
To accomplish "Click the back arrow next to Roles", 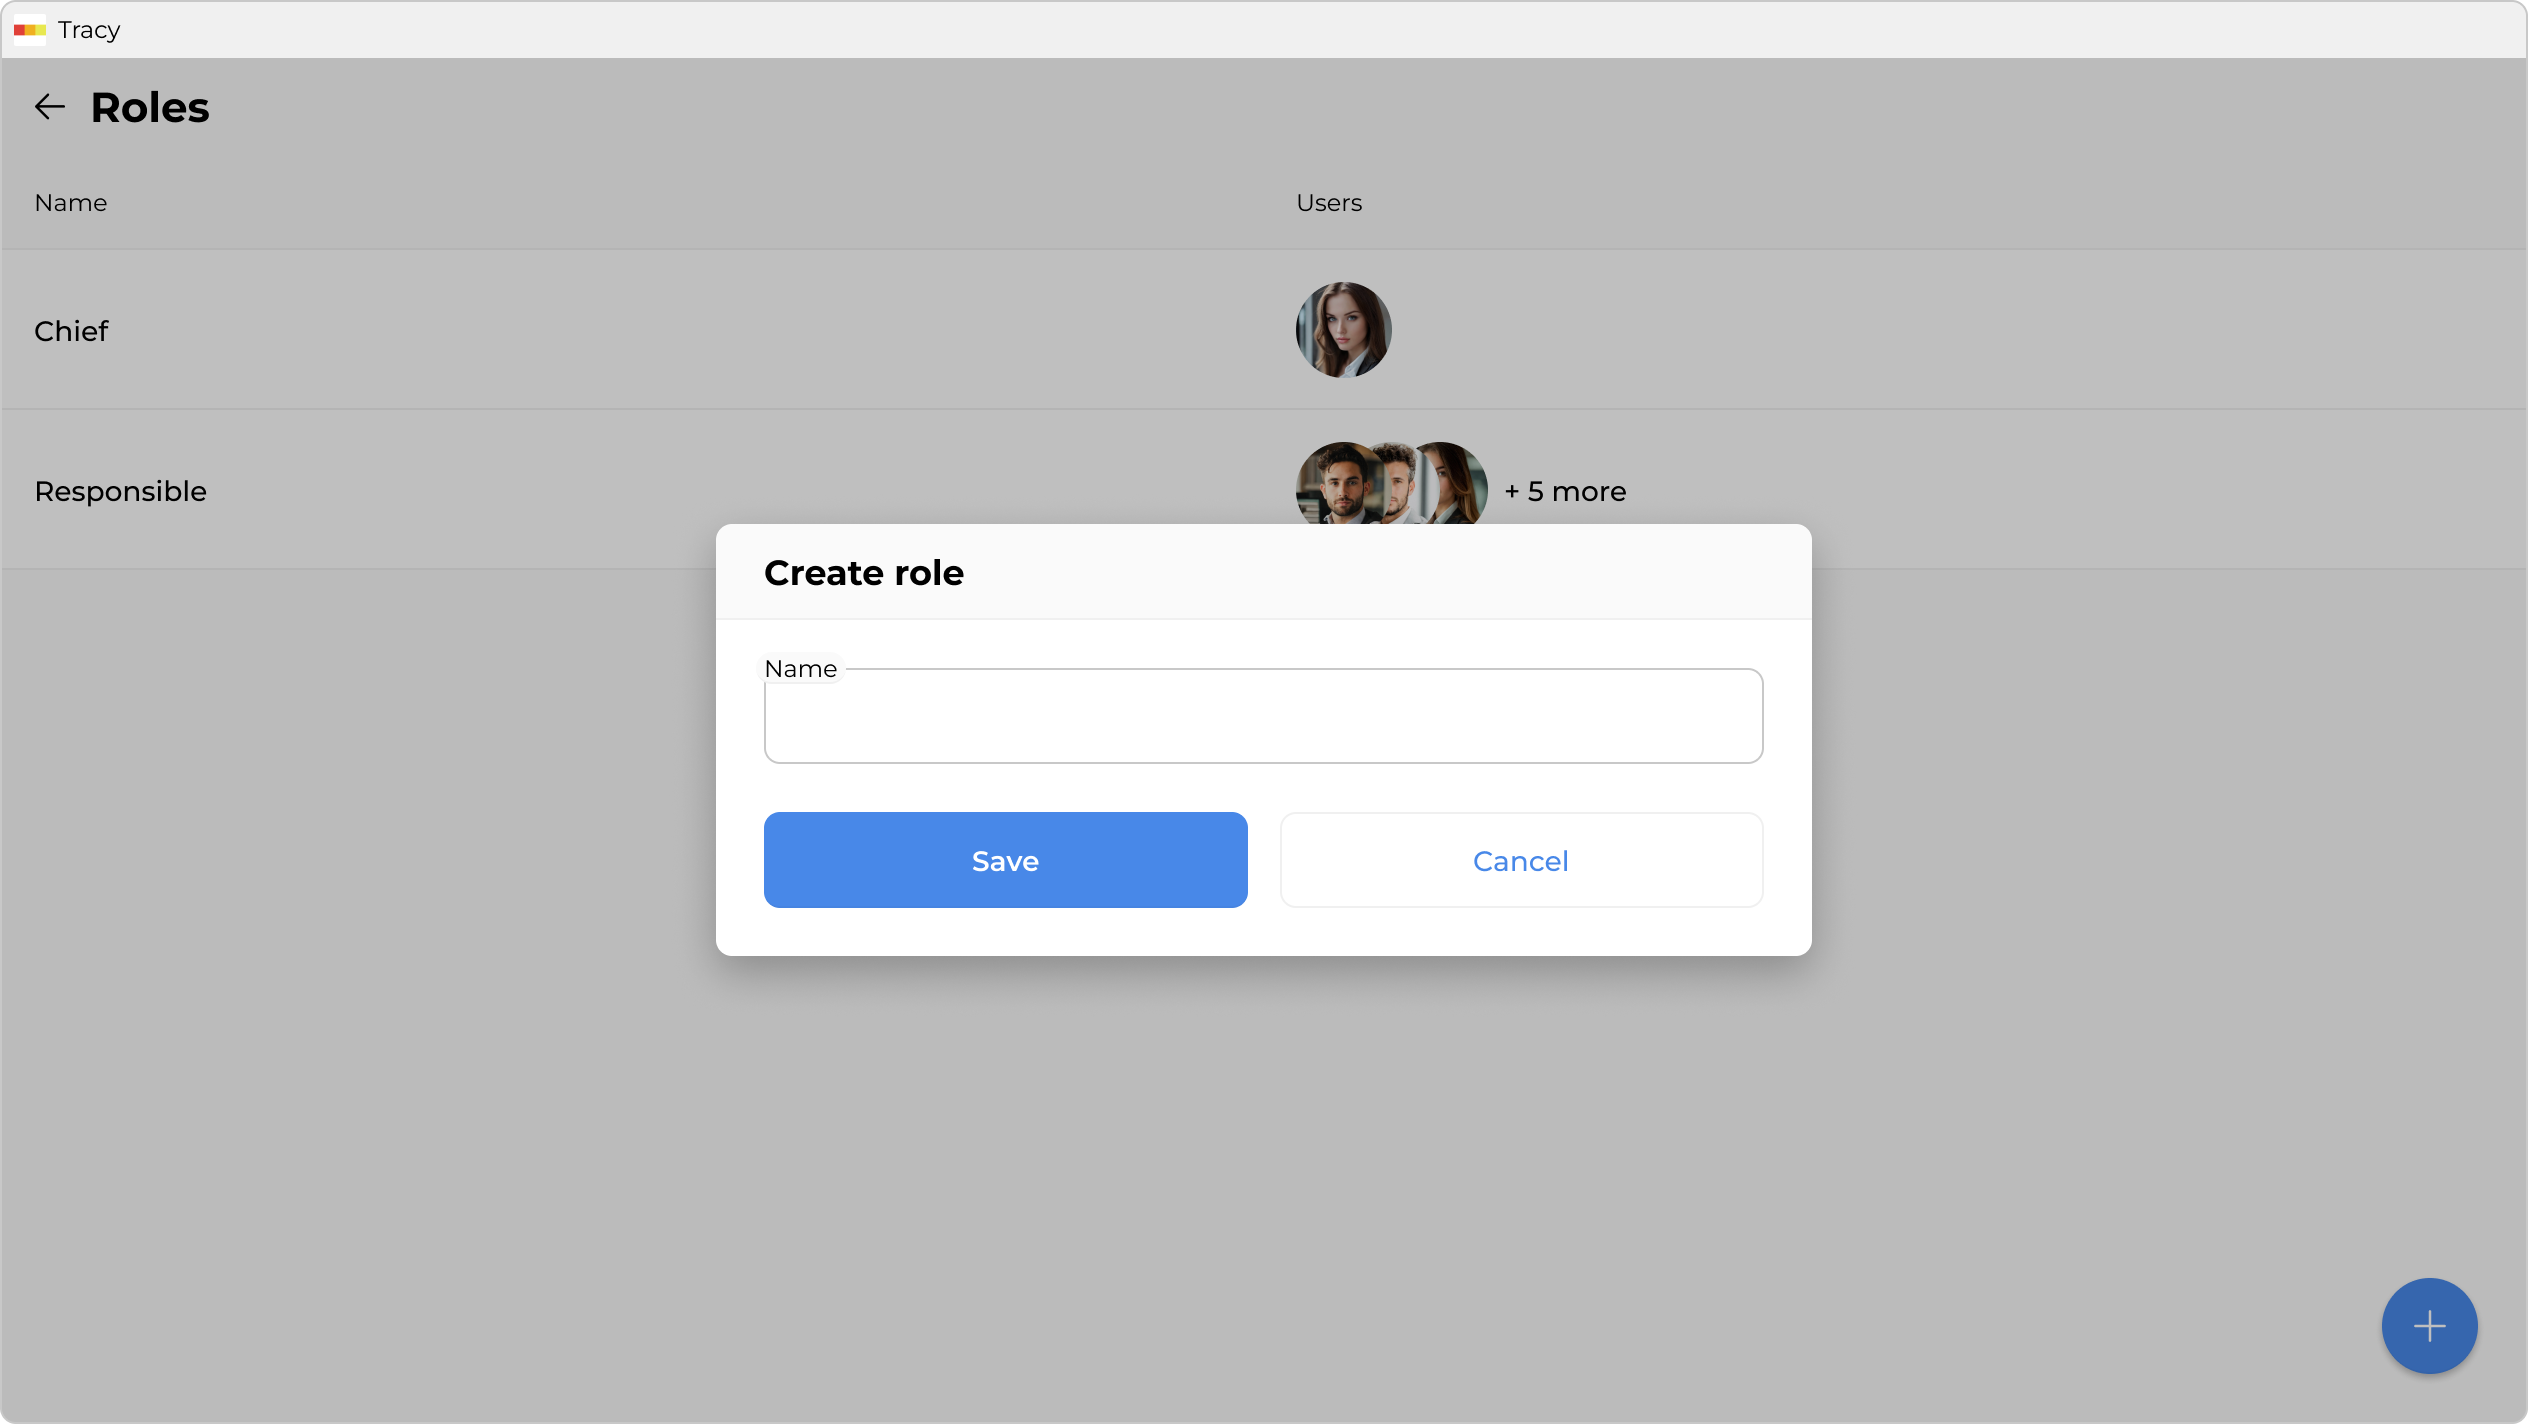I will click(x=49, y=107).
